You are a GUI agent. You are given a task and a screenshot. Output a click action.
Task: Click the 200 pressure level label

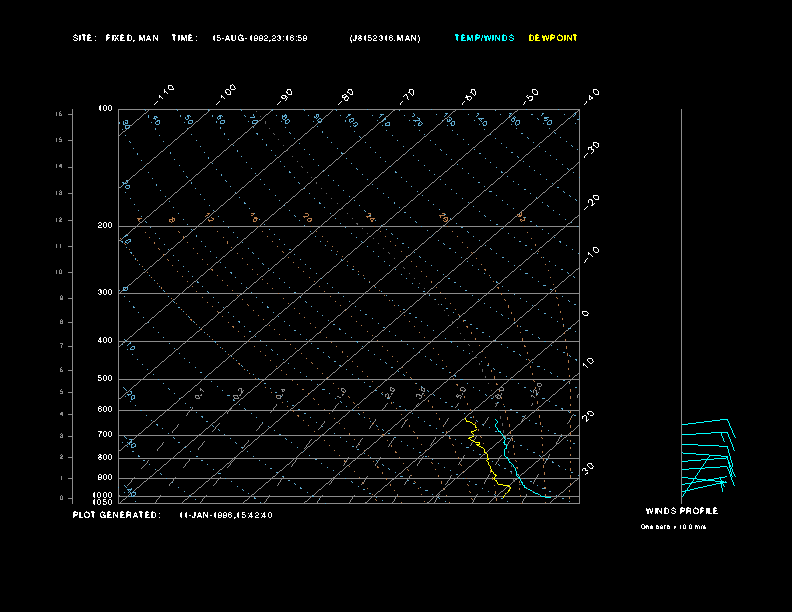[105, 226]
